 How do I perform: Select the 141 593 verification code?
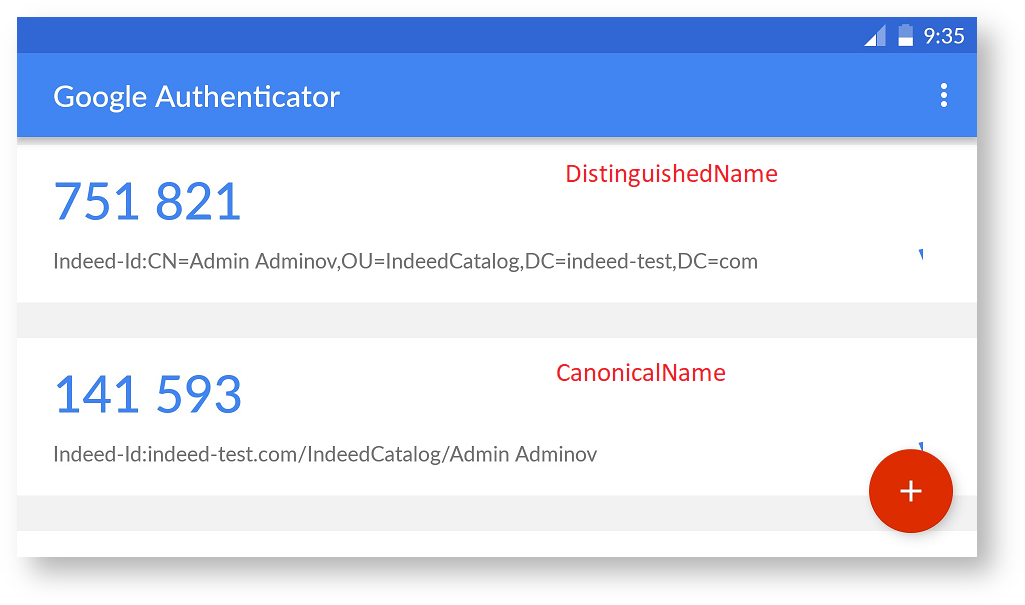tap(147, 394)
